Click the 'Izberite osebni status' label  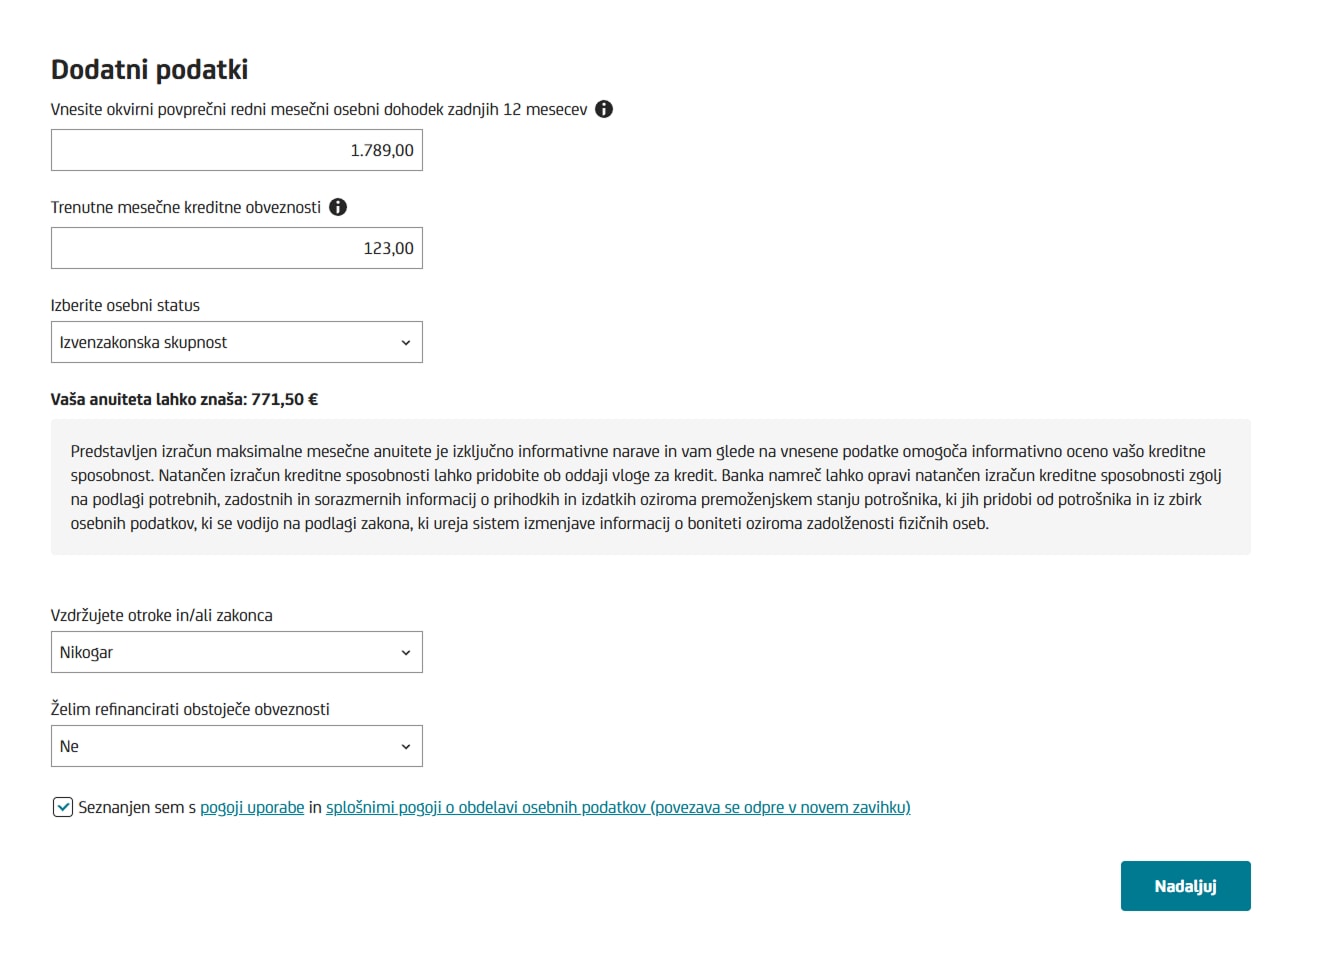pos(125,305)
